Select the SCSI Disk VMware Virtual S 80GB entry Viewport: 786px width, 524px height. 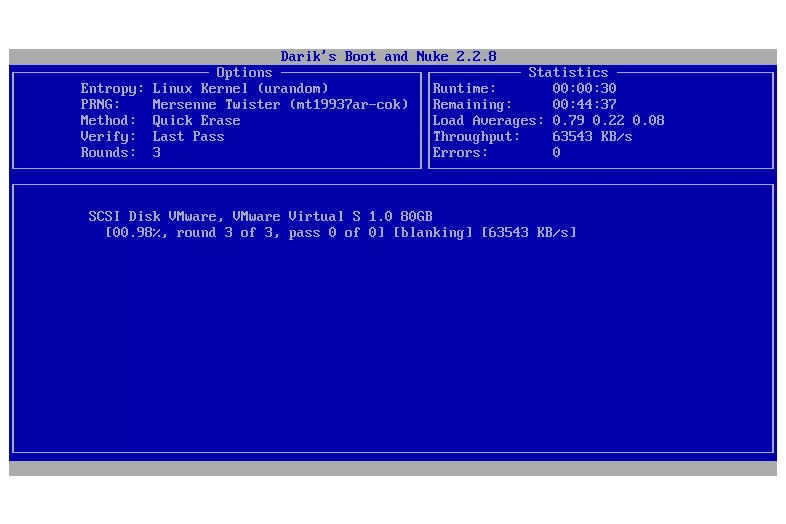[x=260, y=217]
